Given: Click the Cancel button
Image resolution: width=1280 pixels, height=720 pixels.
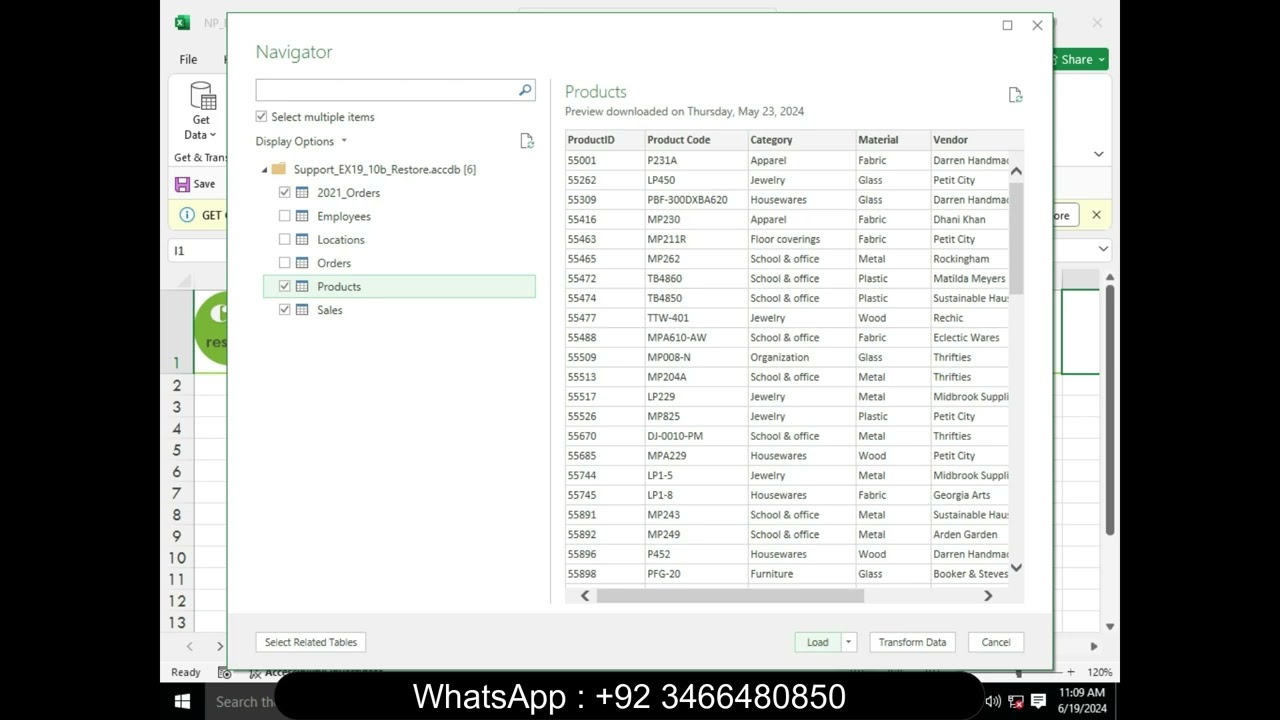Looking at the screenshot, I should point(996,642).
